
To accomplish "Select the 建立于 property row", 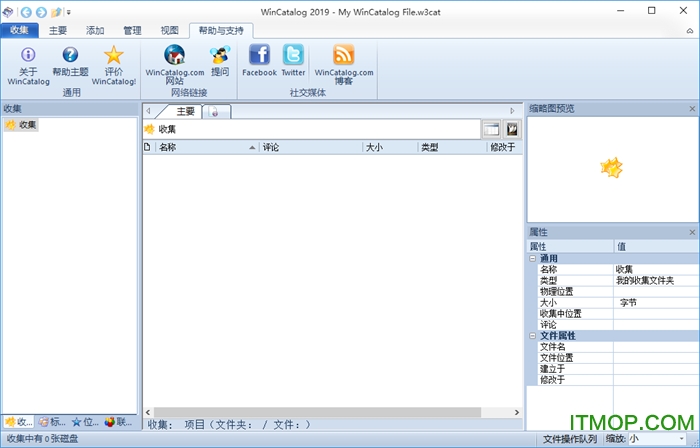I will pos(618,369).
